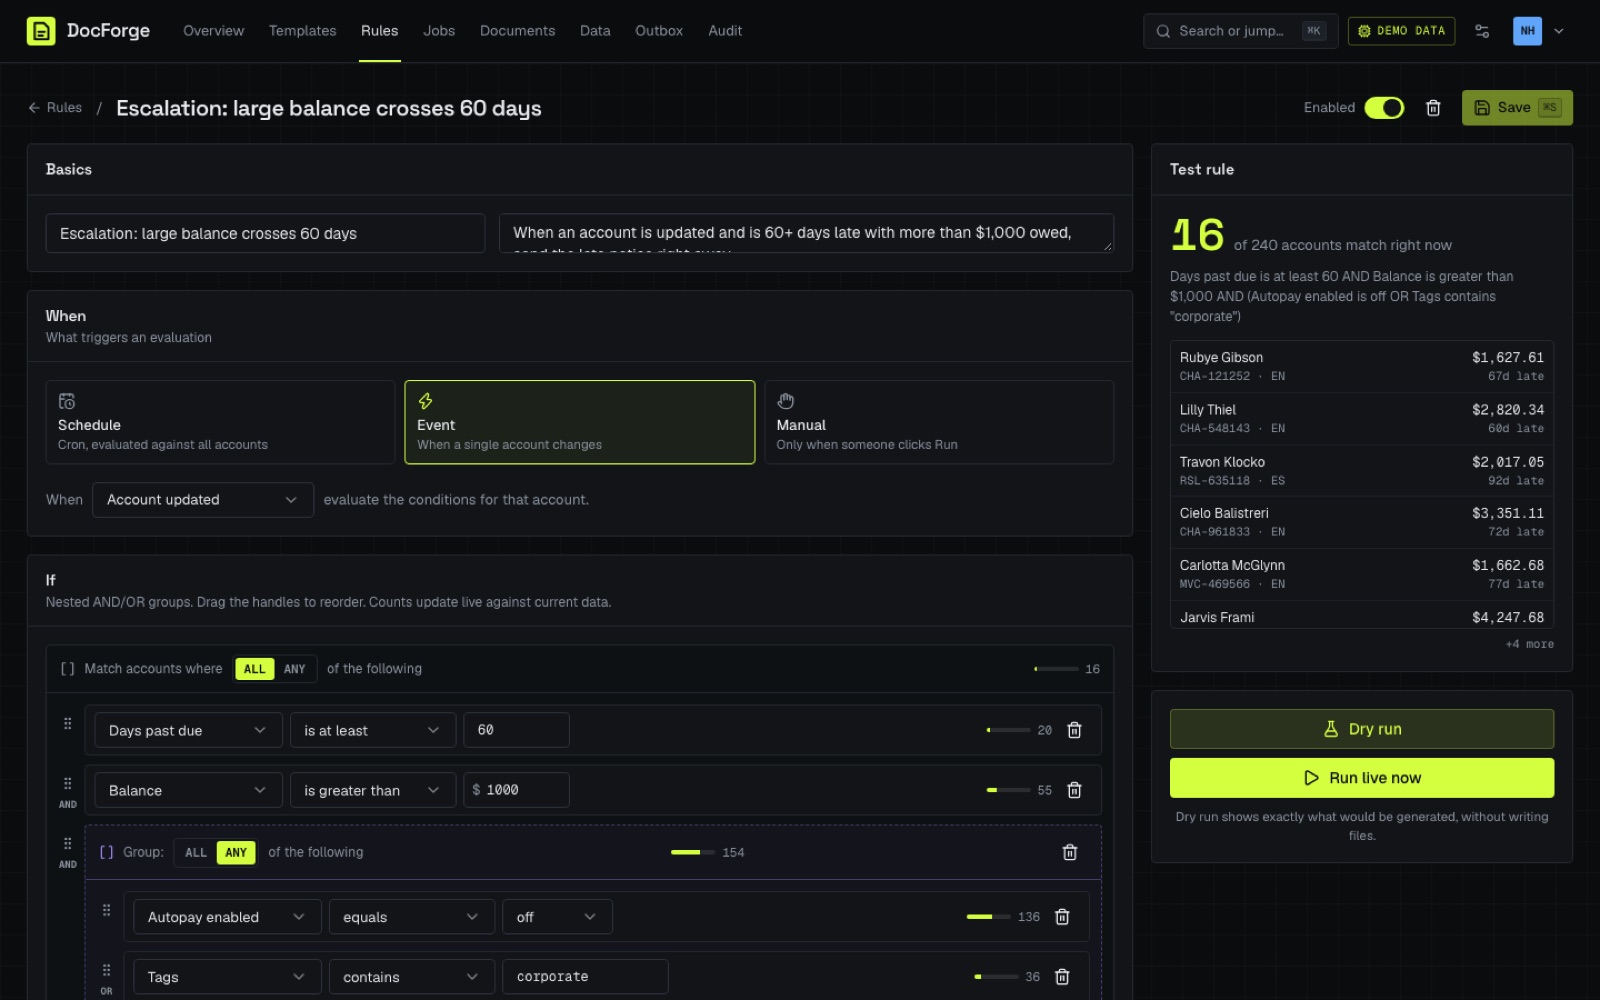The image size is (1600, 1000).
Task: Delete the Tags contains condition
Action: pyautogui.click(x=1062, y=977)
